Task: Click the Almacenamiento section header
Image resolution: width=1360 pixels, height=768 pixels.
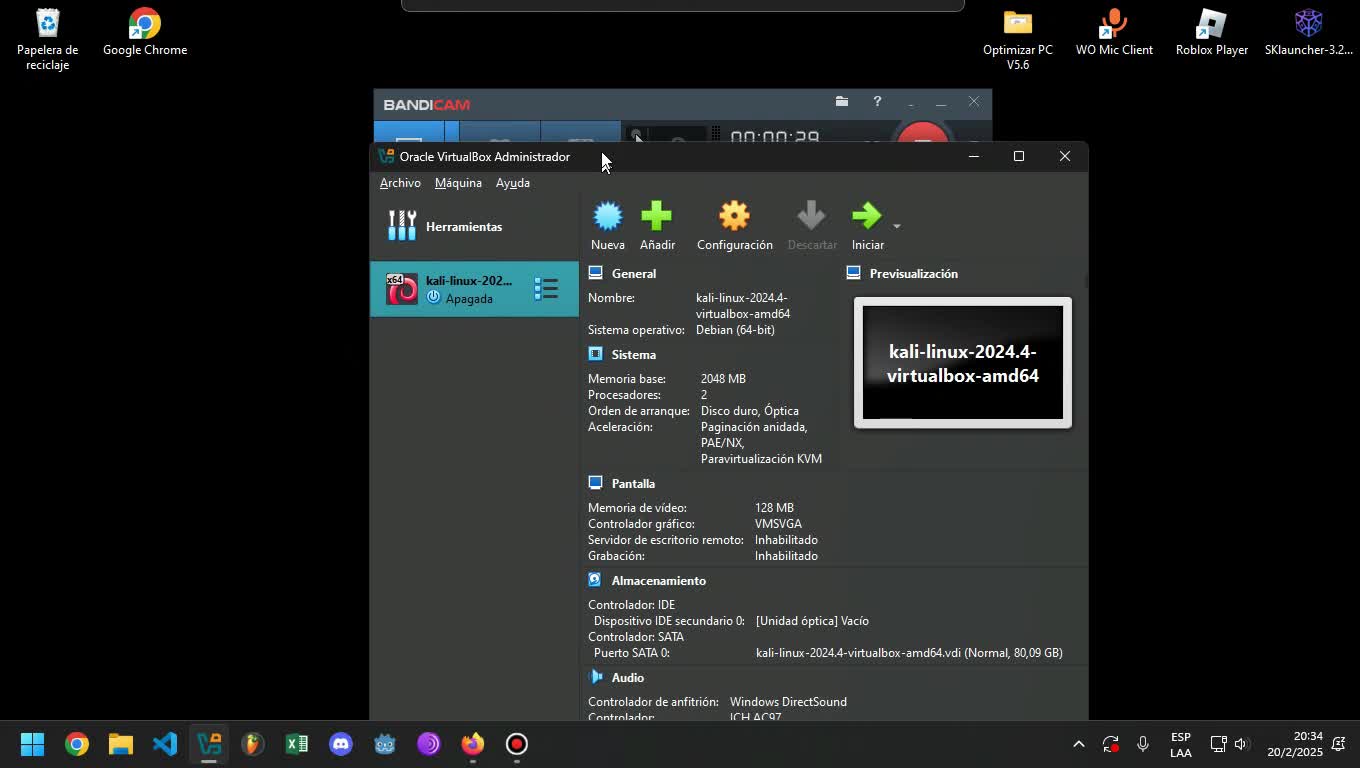Action: [x=659, y=580]
